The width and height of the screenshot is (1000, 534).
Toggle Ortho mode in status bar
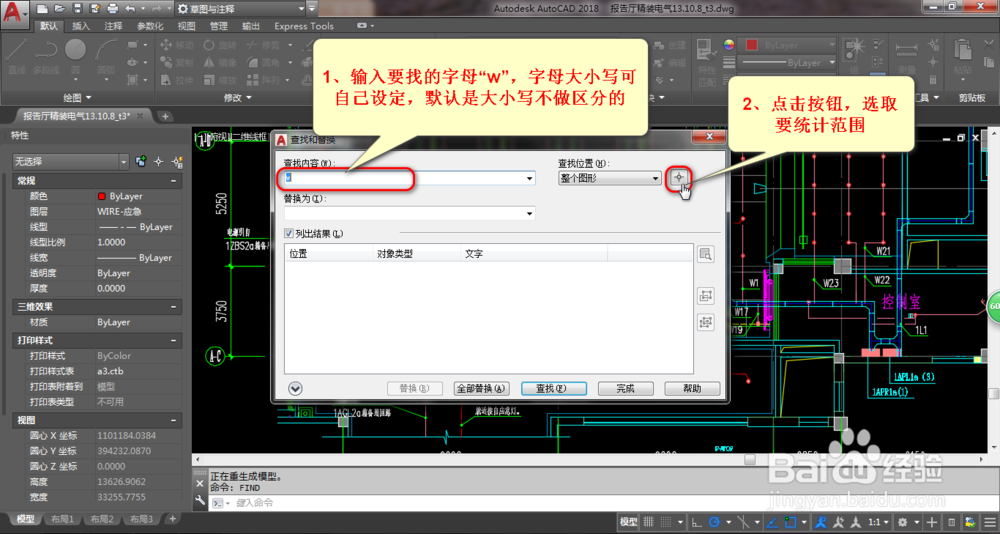[x=697, y=522]
